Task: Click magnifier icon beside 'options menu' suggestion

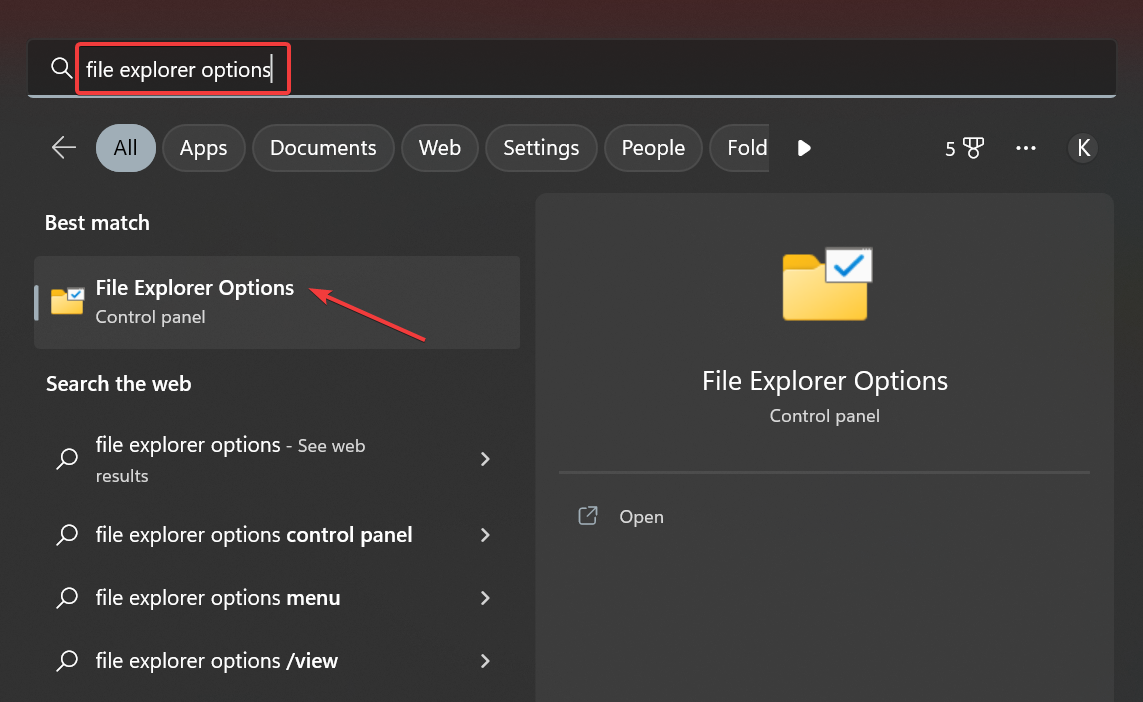Action: [x=67, y=598]
